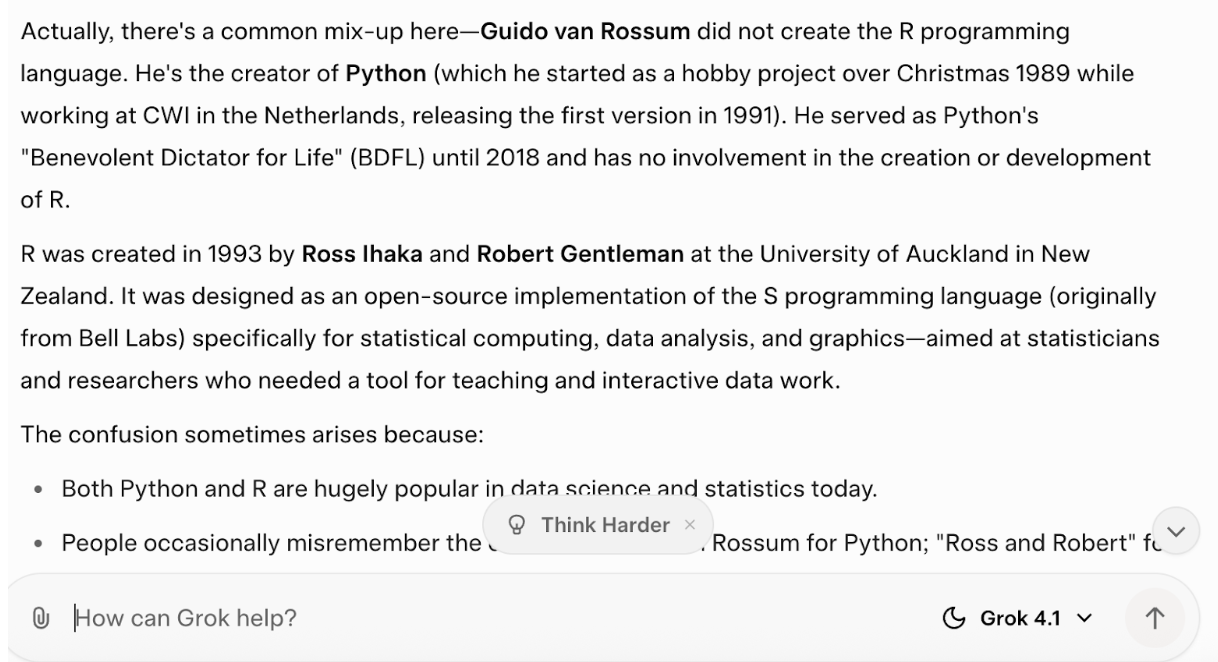Select the bold "Robert Gentleman" name
Image resolution: width=1218 pixels, height=662 pixels.
(580, 254)
